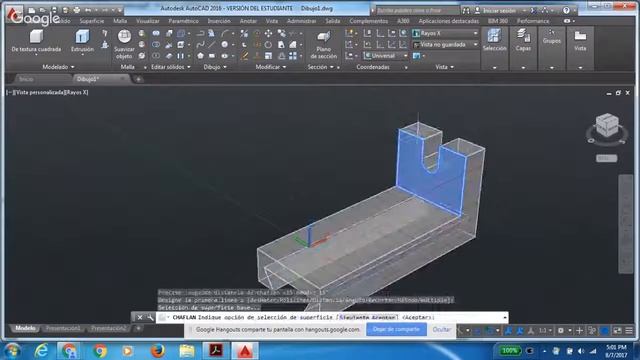Open the Anotar ribbon tab
The width and height of the screenshot is (640, 360).
(x=248, y=21)
